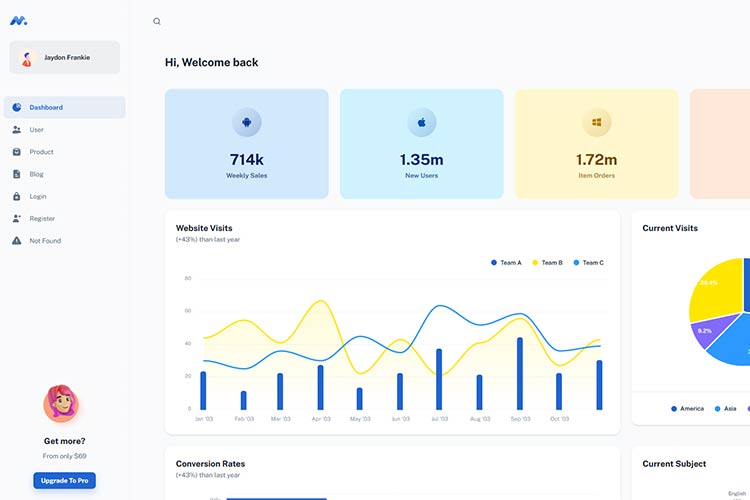Click the Sep '03 bar in Website Visits

coord(520,373)
